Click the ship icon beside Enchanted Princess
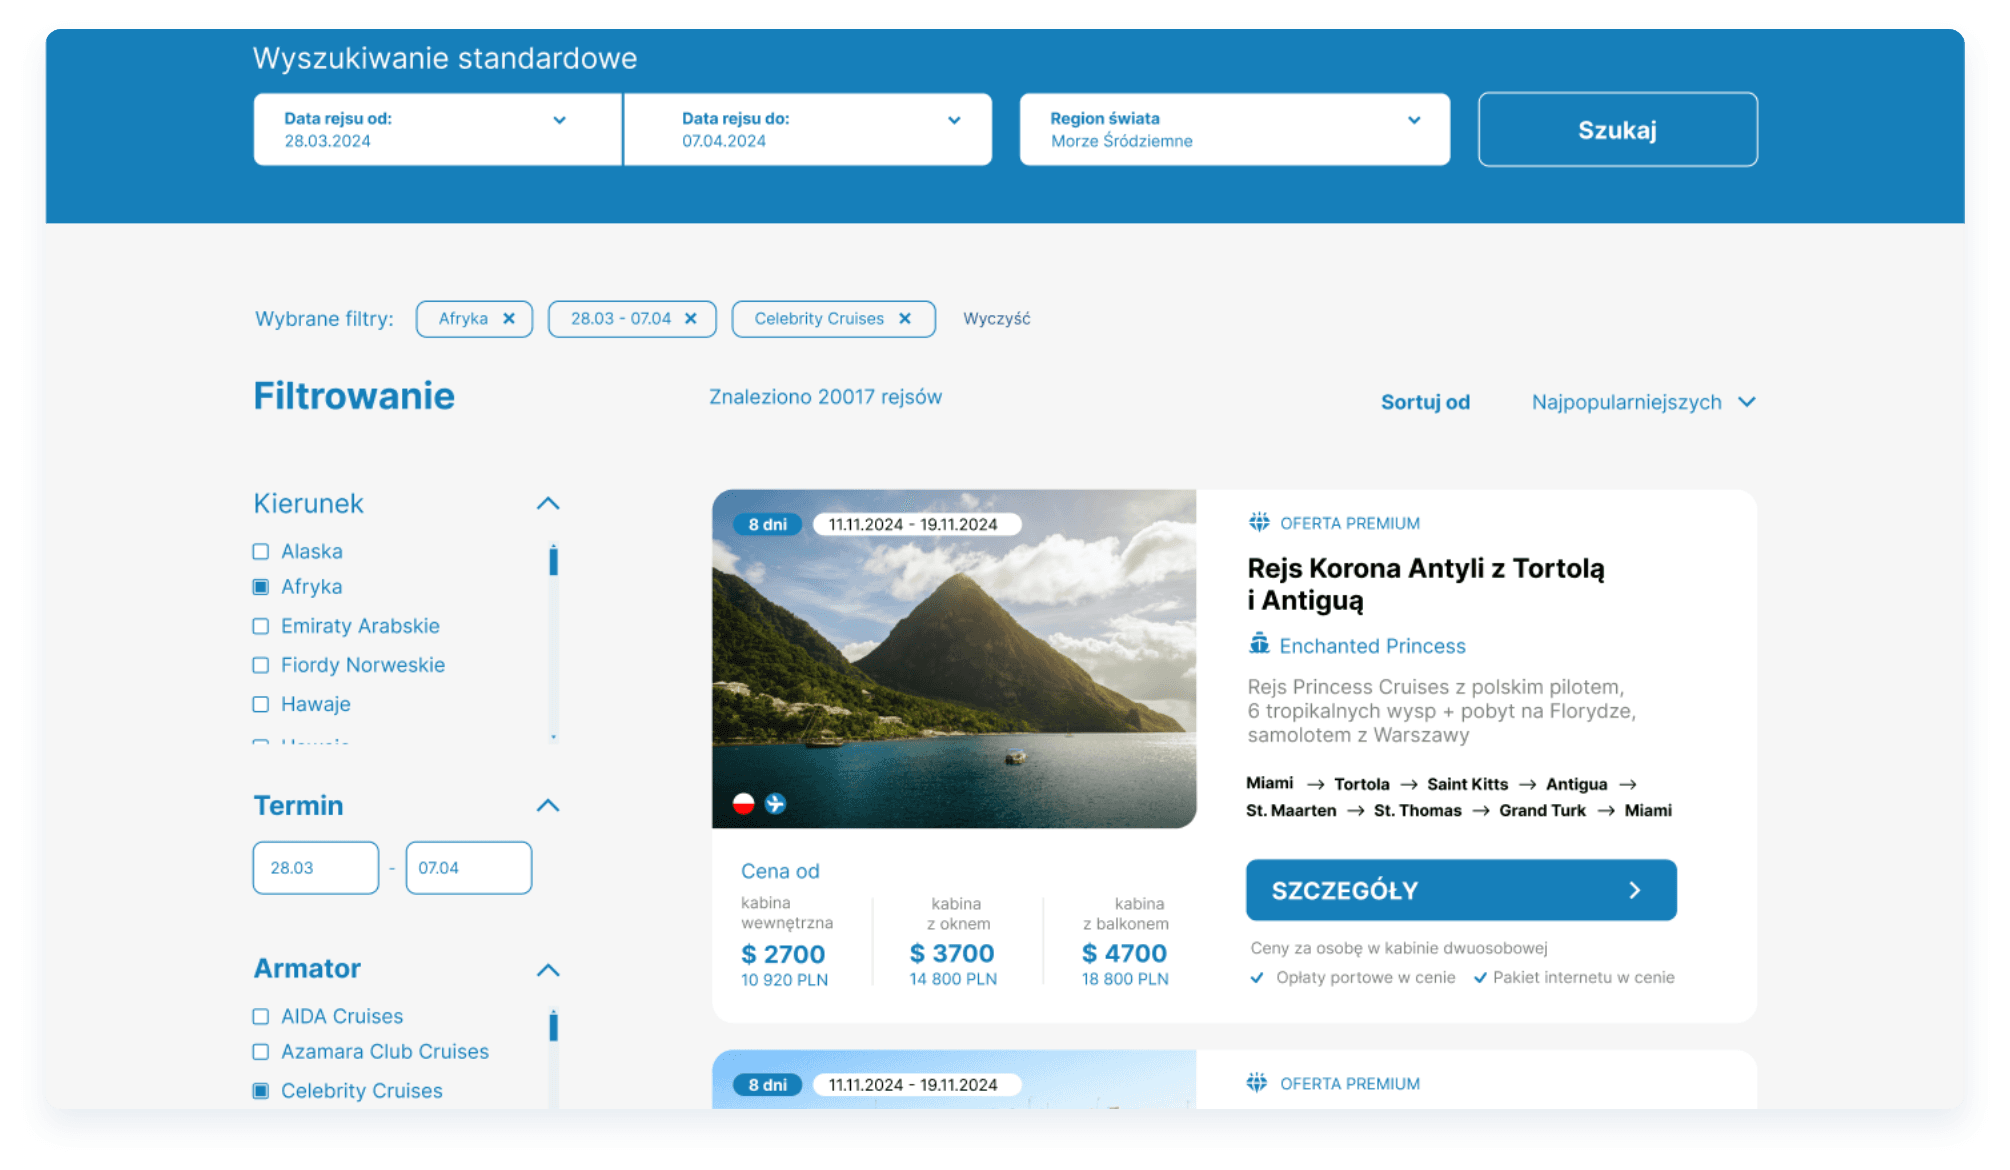This screenshot has height=1170, width=2010. click(1259, 644)
